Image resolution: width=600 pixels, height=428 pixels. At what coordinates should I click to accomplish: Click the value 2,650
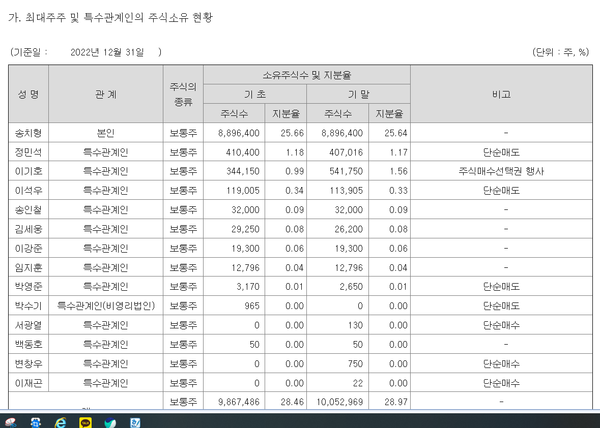[351, 286]
